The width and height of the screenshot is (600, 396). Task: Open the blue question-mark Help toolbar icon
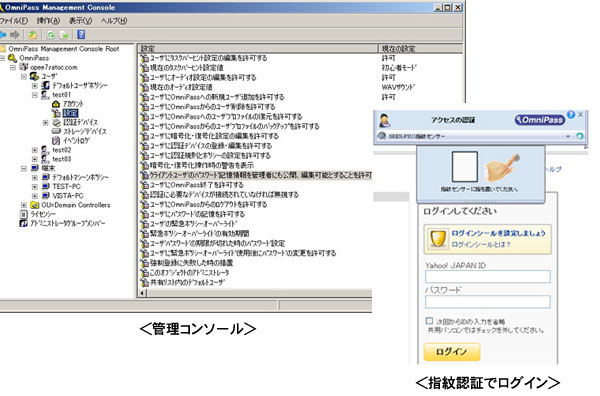81,35
